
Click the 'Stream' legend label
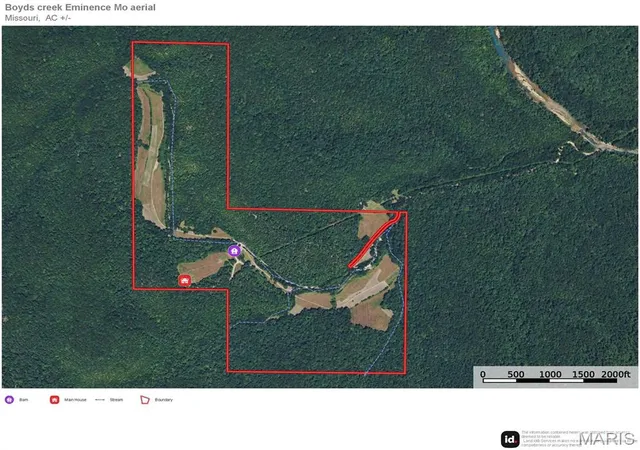tap(116, 400)
